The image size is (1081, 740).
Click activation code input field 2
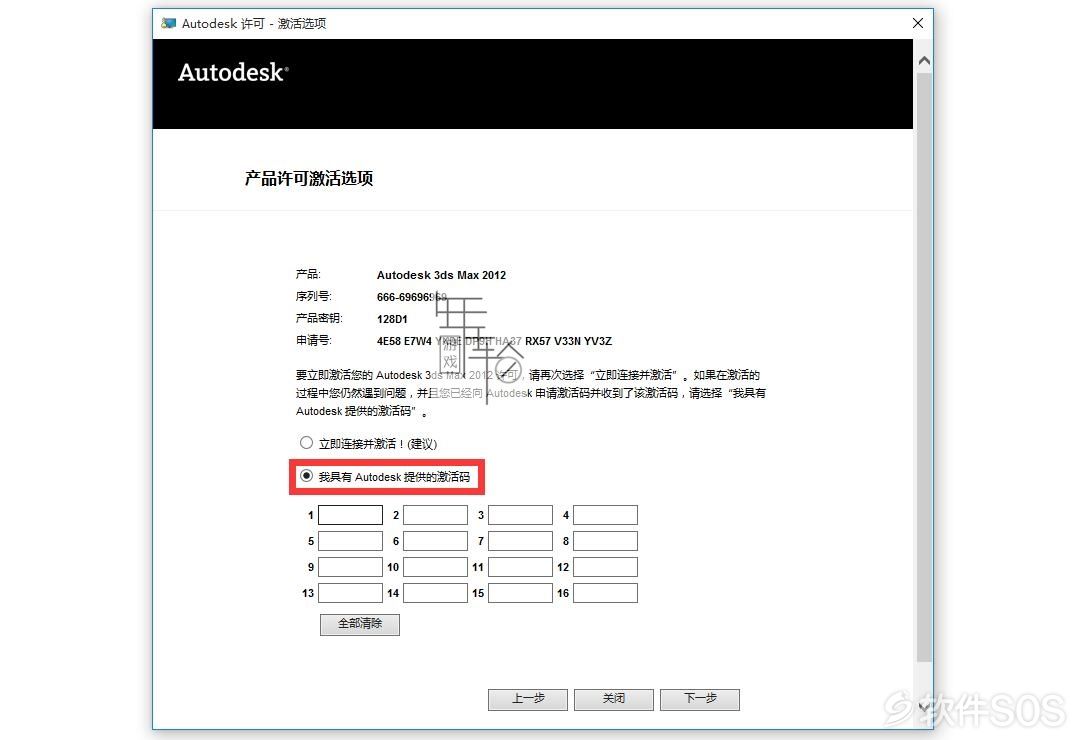(x=435, y=515)
